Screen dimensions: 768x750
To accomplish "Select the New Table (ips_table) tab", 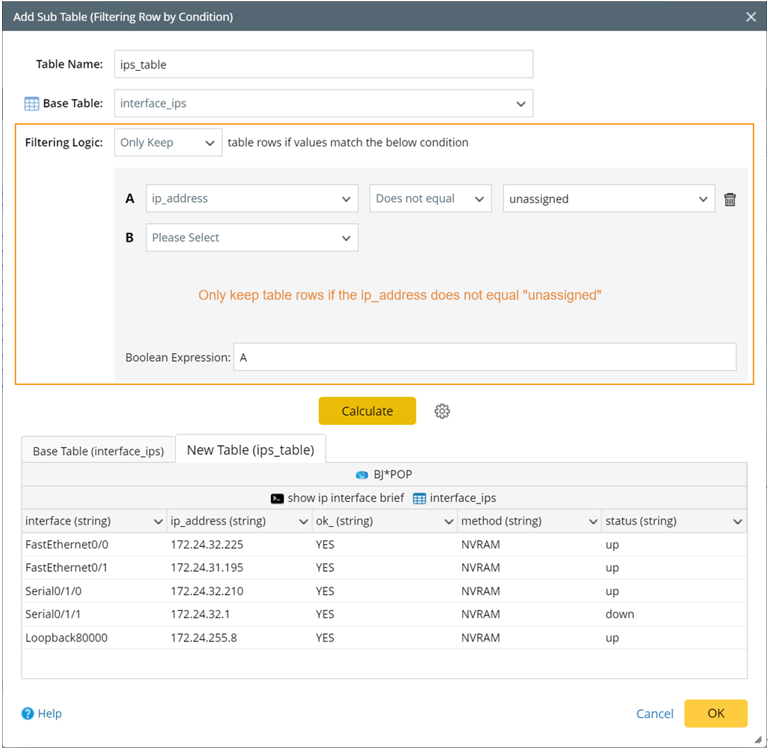I will tap(250, 450).
